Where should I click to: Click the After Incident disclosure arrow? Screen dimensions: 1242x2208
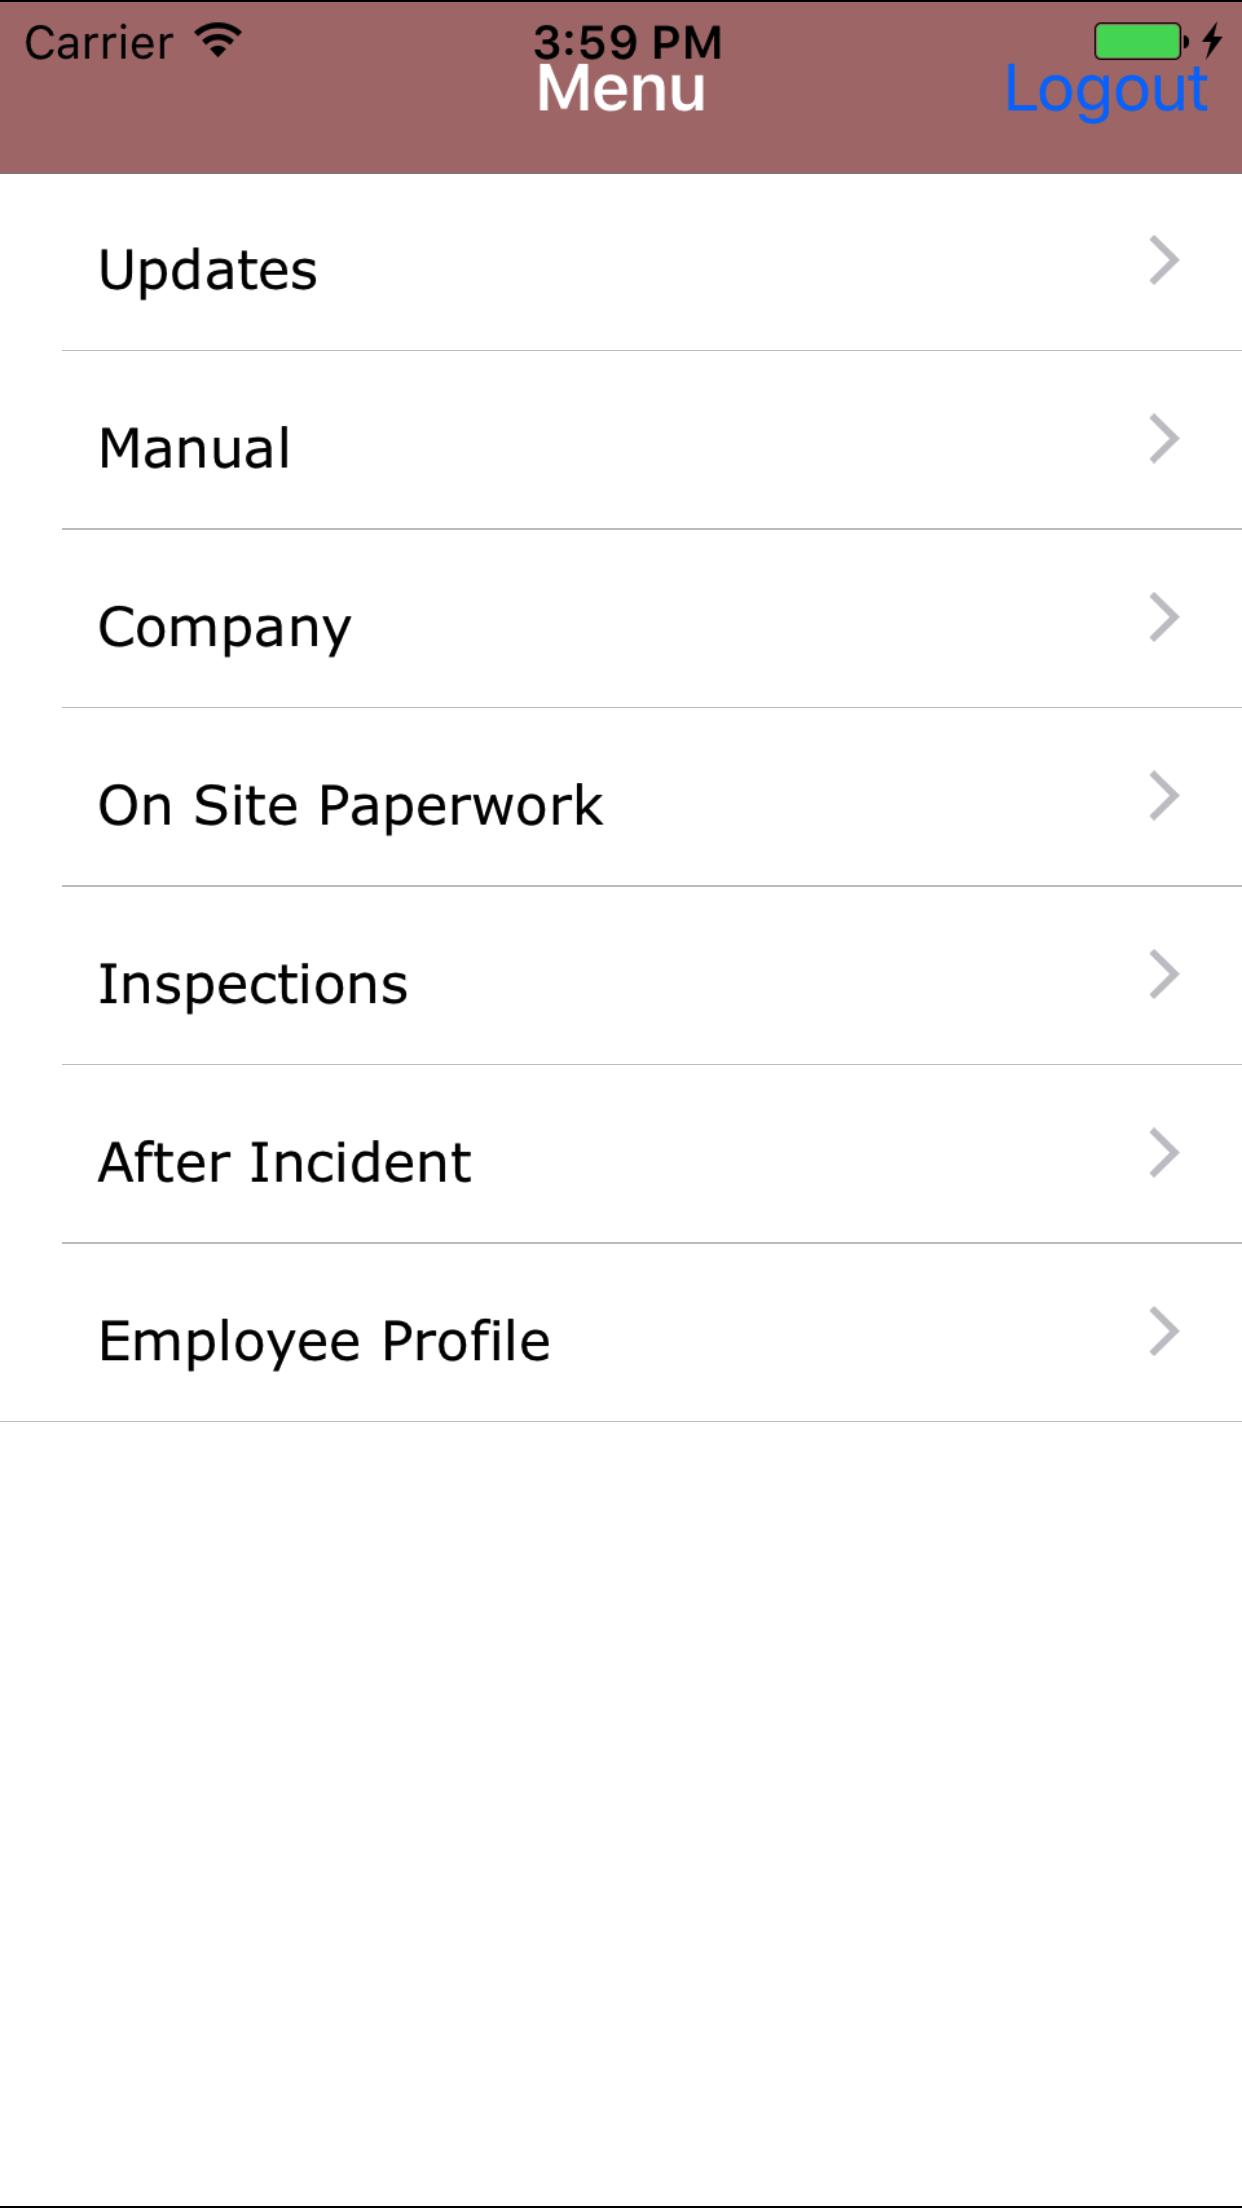(1164, 1154)
